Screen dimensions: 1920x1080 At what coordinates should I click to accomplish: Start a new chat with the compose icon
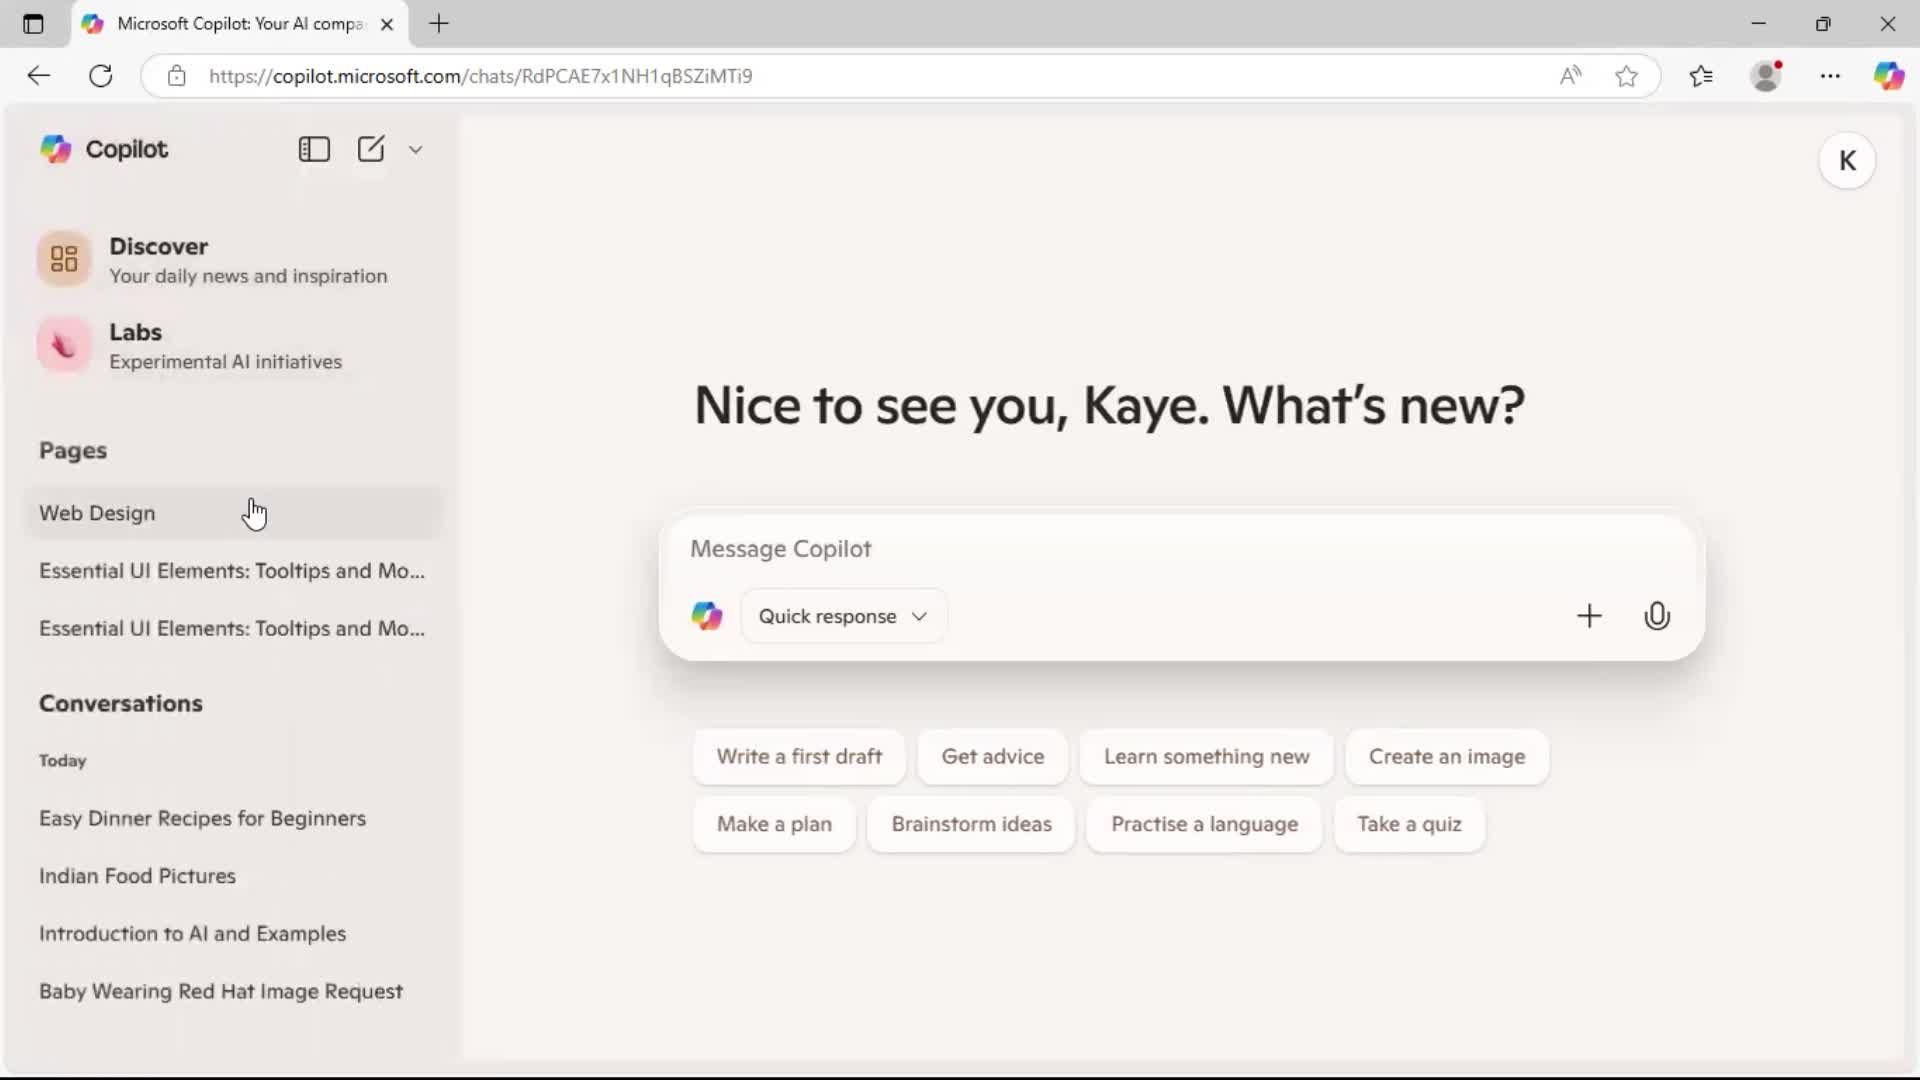point(372,149)
